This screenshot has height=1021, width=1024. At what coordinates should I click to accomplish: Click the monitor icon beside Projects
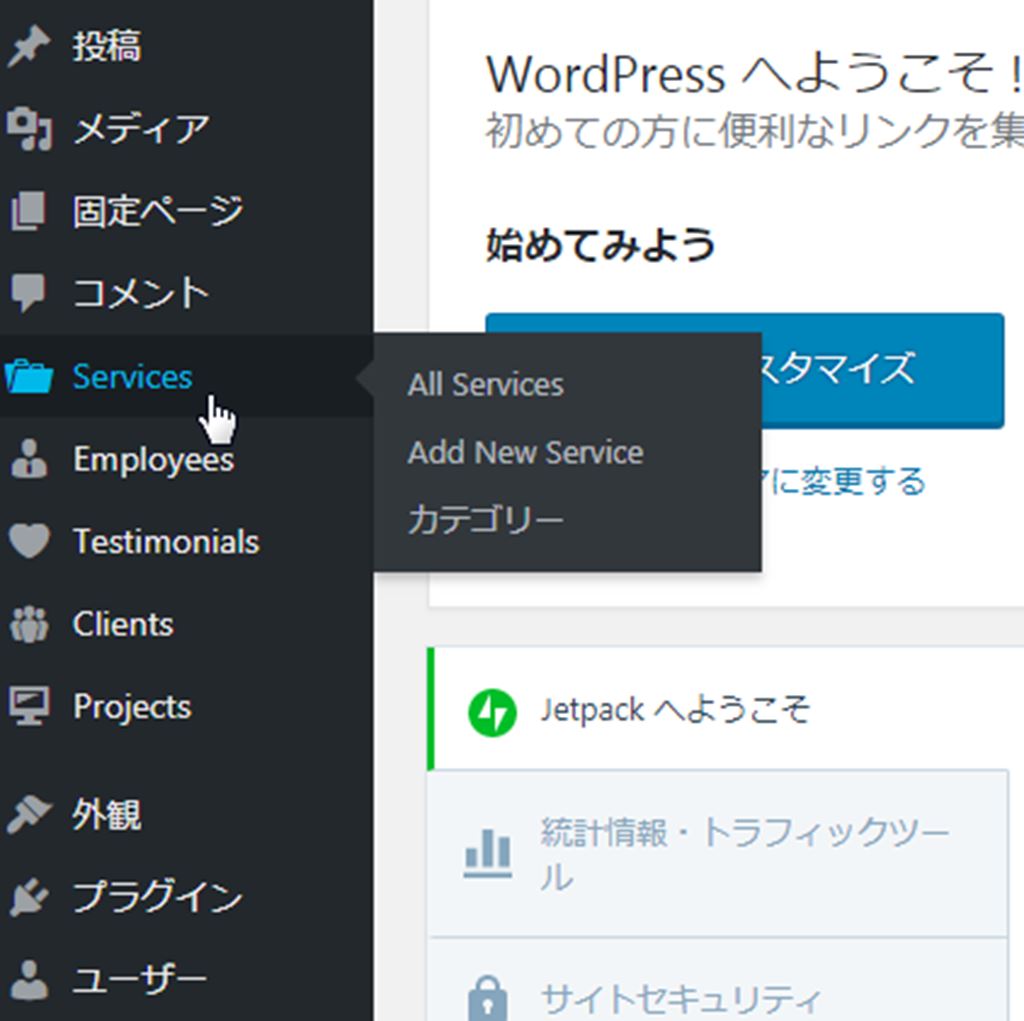[28, 707]
